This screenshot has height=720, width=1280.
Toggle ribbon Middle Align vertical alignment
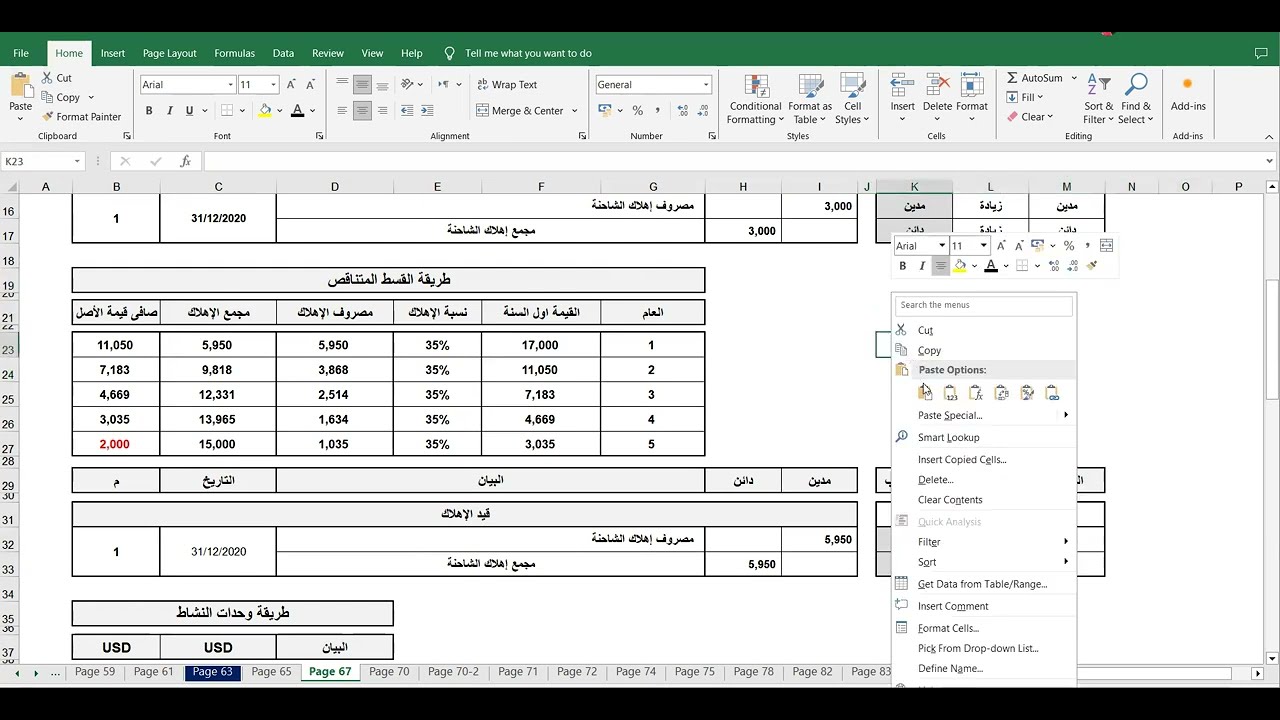pos(362,85)
